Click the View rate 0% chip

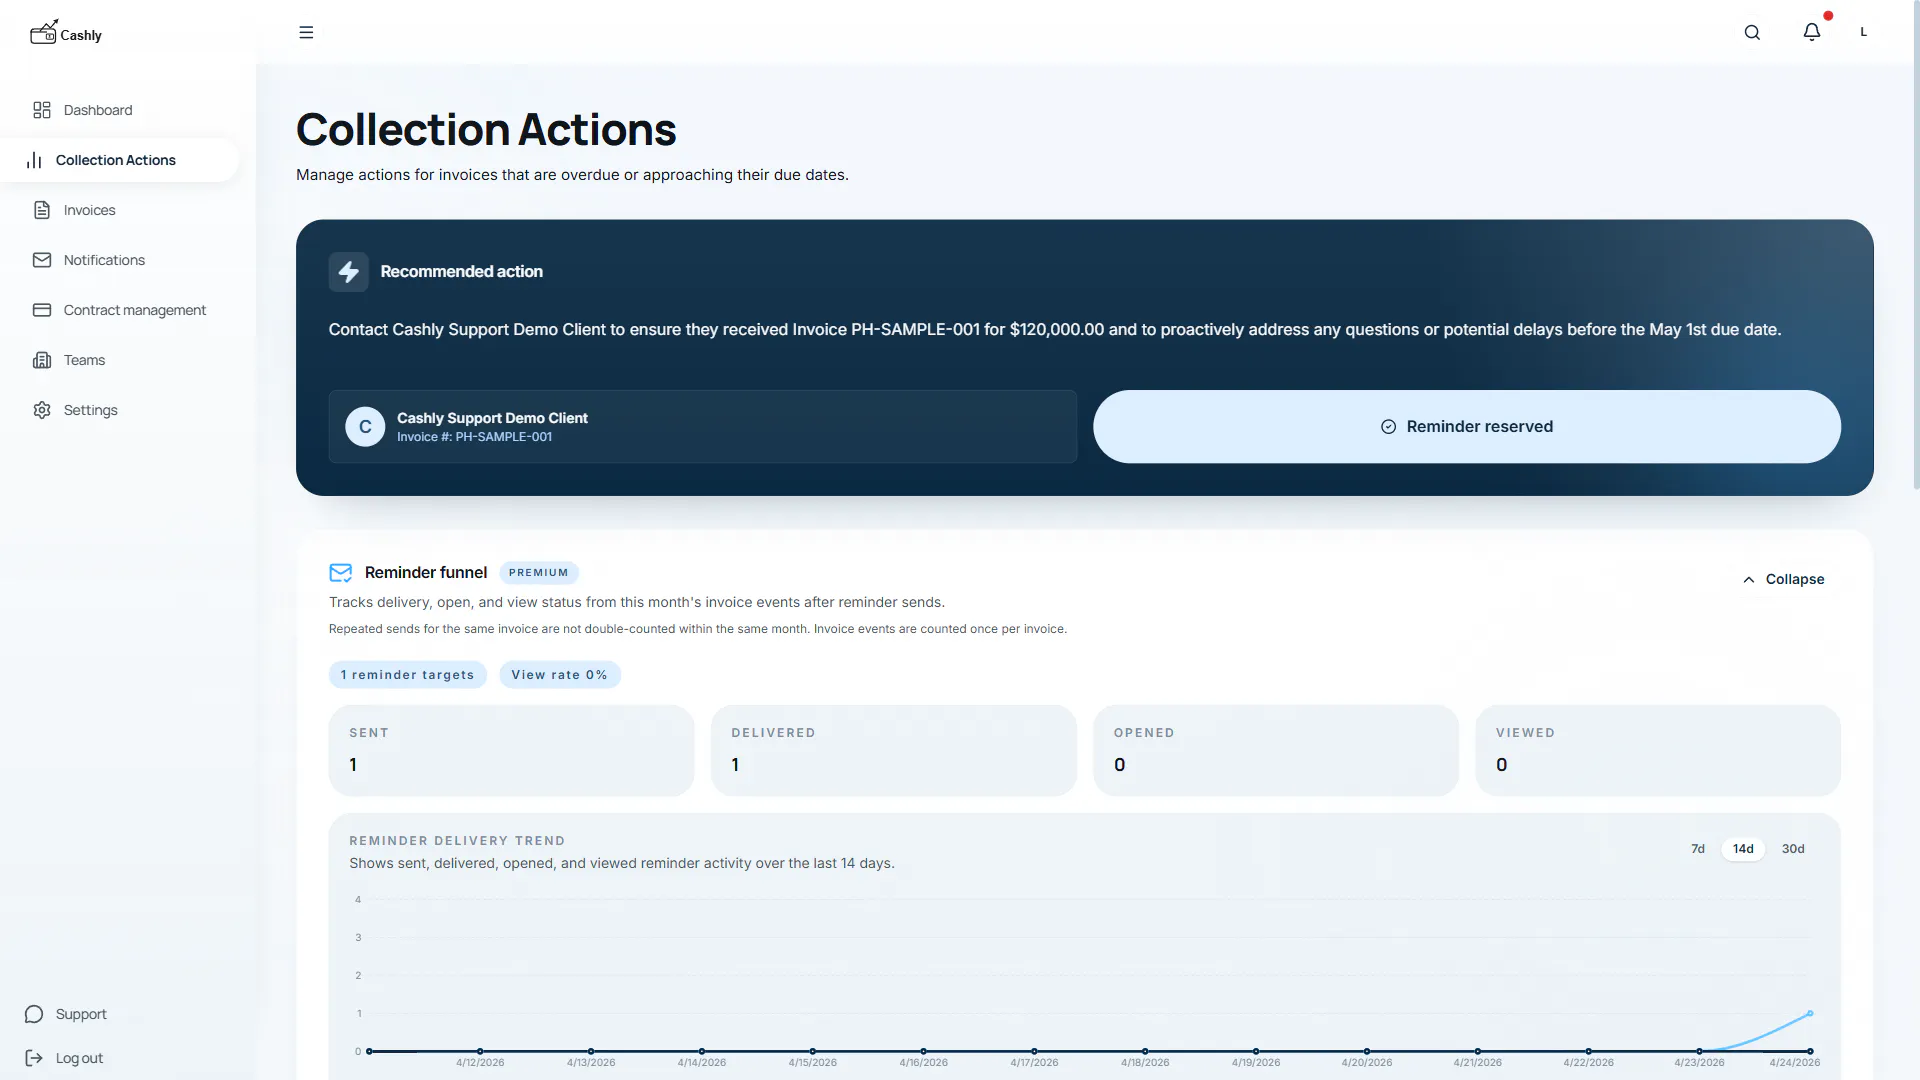tap(560, 675)
